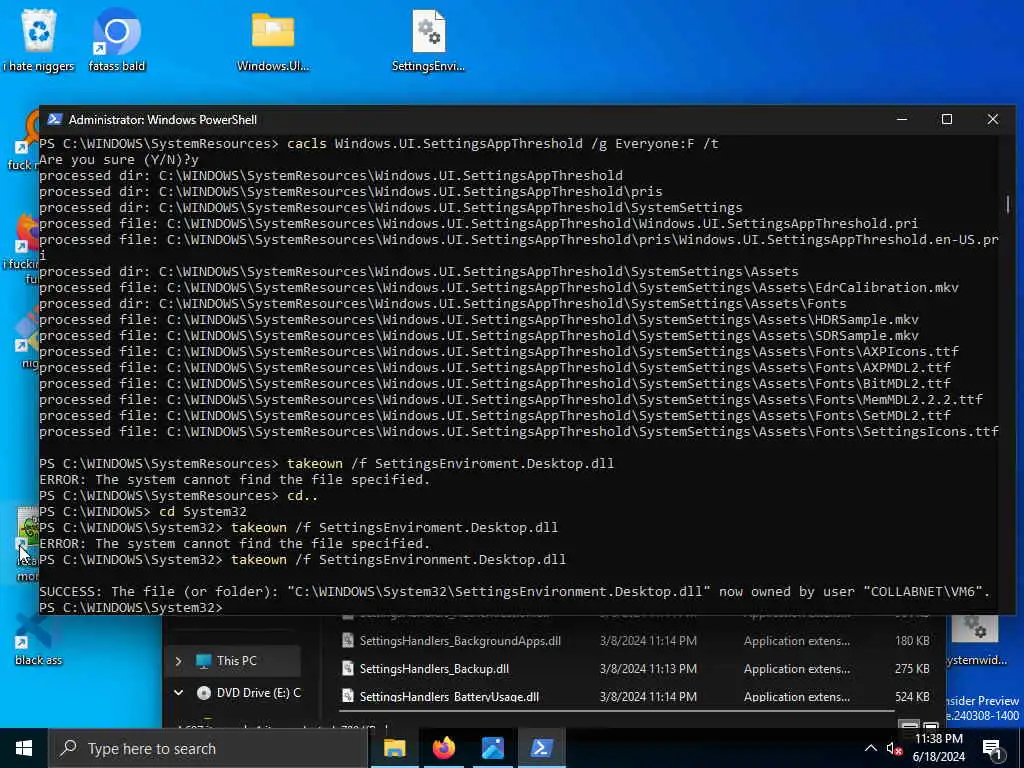Show hidden system tray icons
The height and width of the screenshot is (768, 1024).
871,748
